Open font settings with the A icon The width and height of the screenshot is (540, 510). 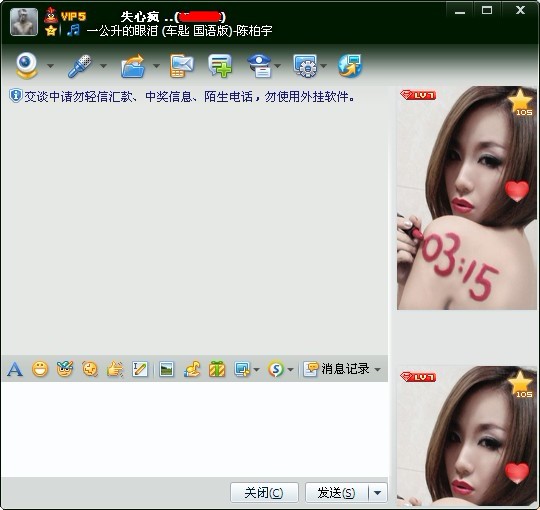pyautogui.click(x=15, y=369)
